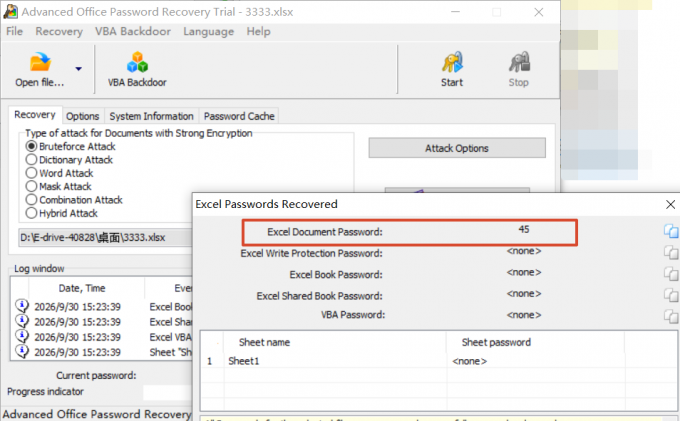Switch to the Options tab
Screen dimensions: 680x421
[82, 116]
